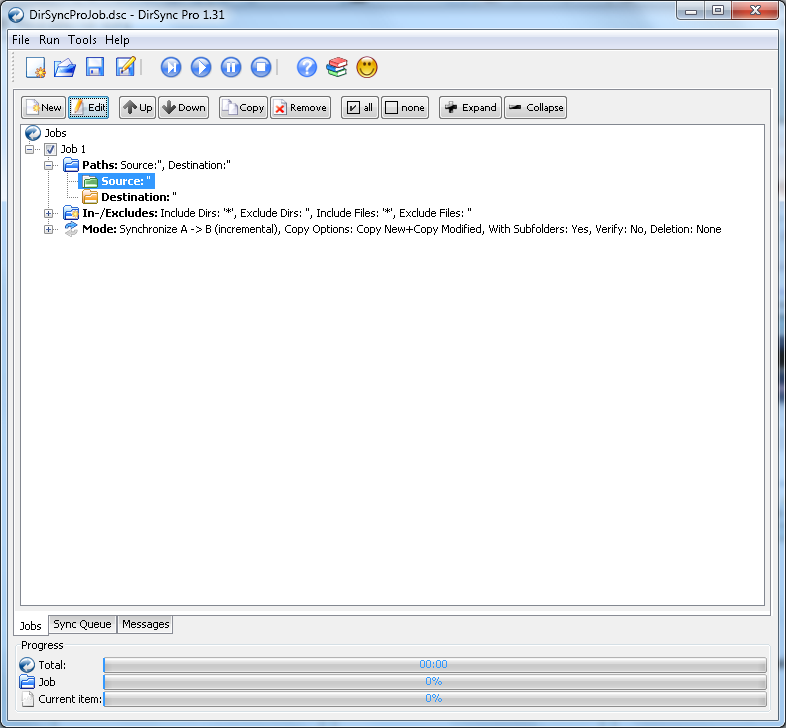Viewport: 786px width, 728px height.
Task: Click the Remove button with red X
Action: [x=301, y=107]
